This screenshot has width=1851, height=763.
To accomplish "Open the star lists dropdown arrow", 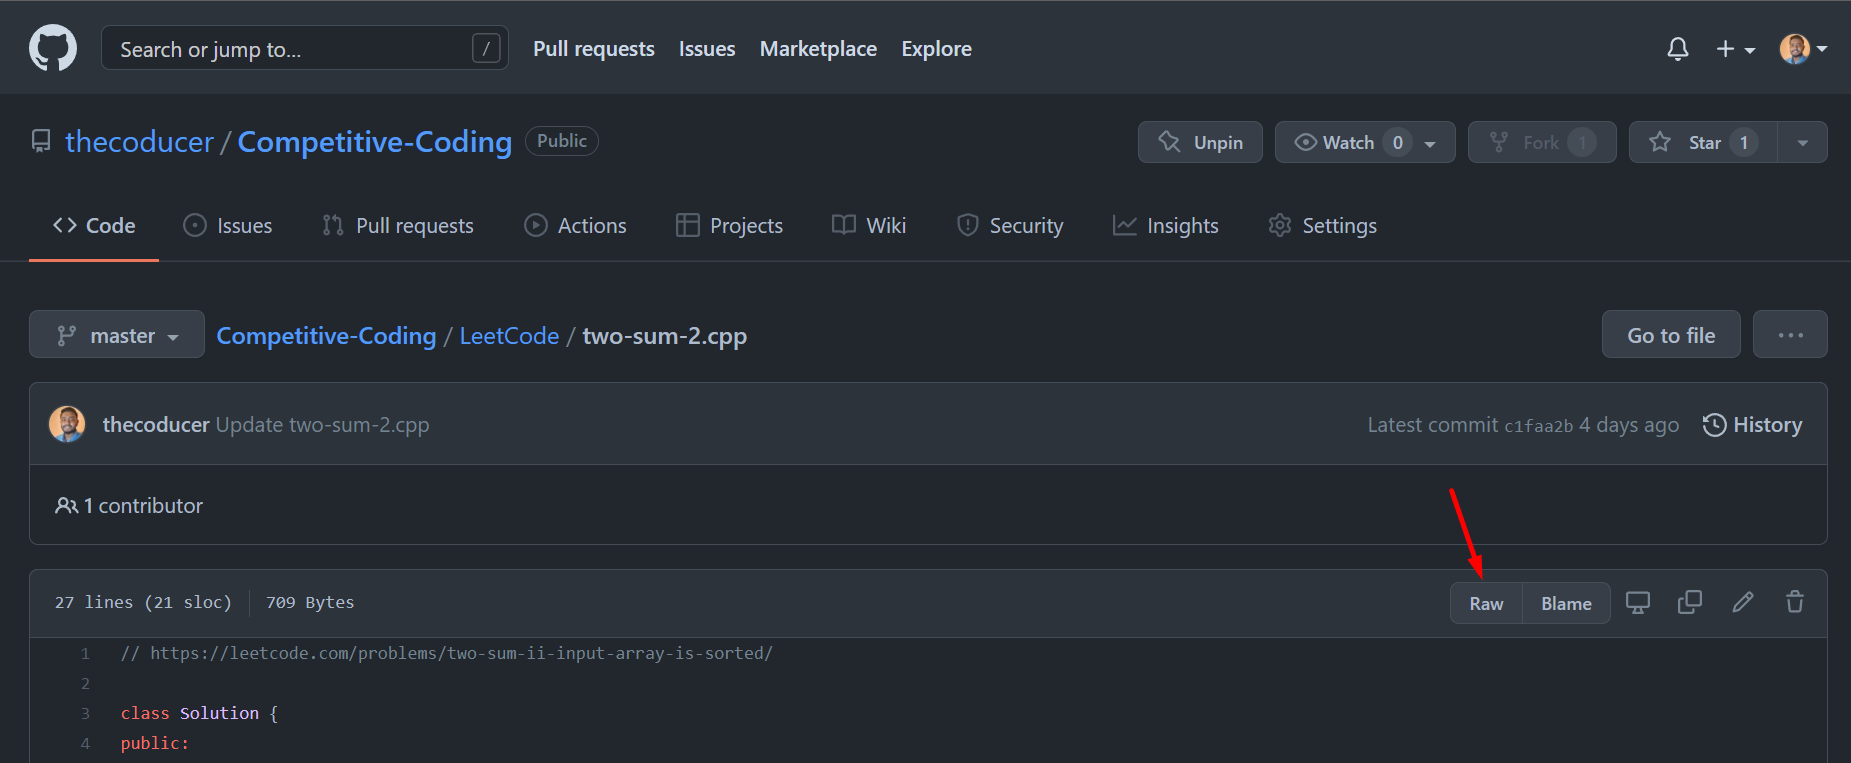I will point(1802,143).
